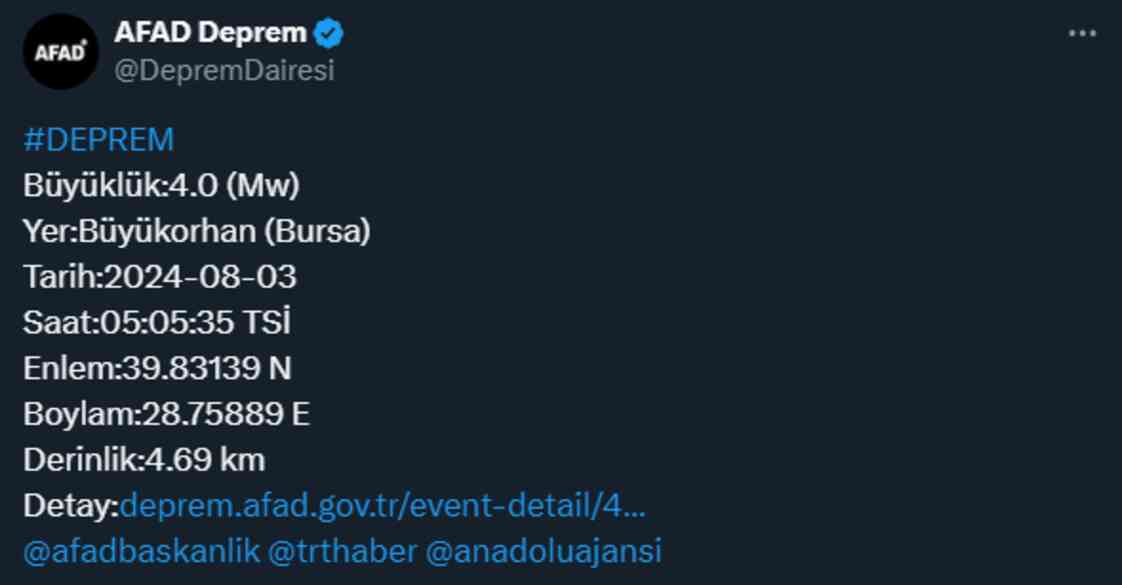Viewport: 1122px width, 585px height.
Task: Click the Boylam:28.75889 E longitude line
Action: [x=166, y=415]
